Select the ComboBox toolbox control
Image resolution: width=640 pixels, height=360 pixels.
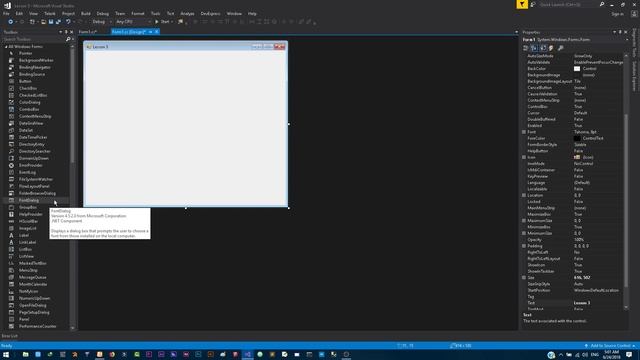tap(29, 109)
